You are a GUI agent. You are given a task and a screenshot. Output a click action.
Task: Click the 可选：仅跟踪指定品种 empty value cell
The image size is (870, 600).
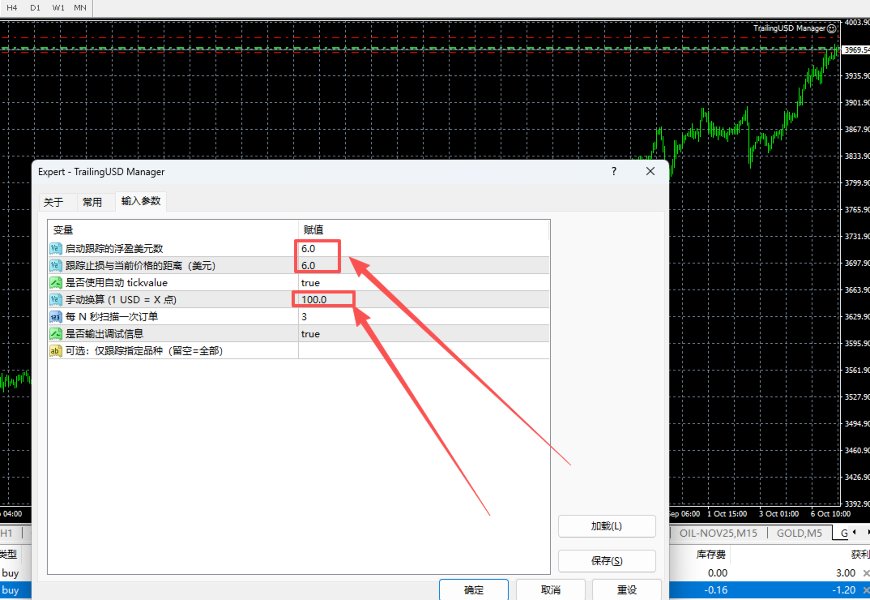tap(424, 351)
